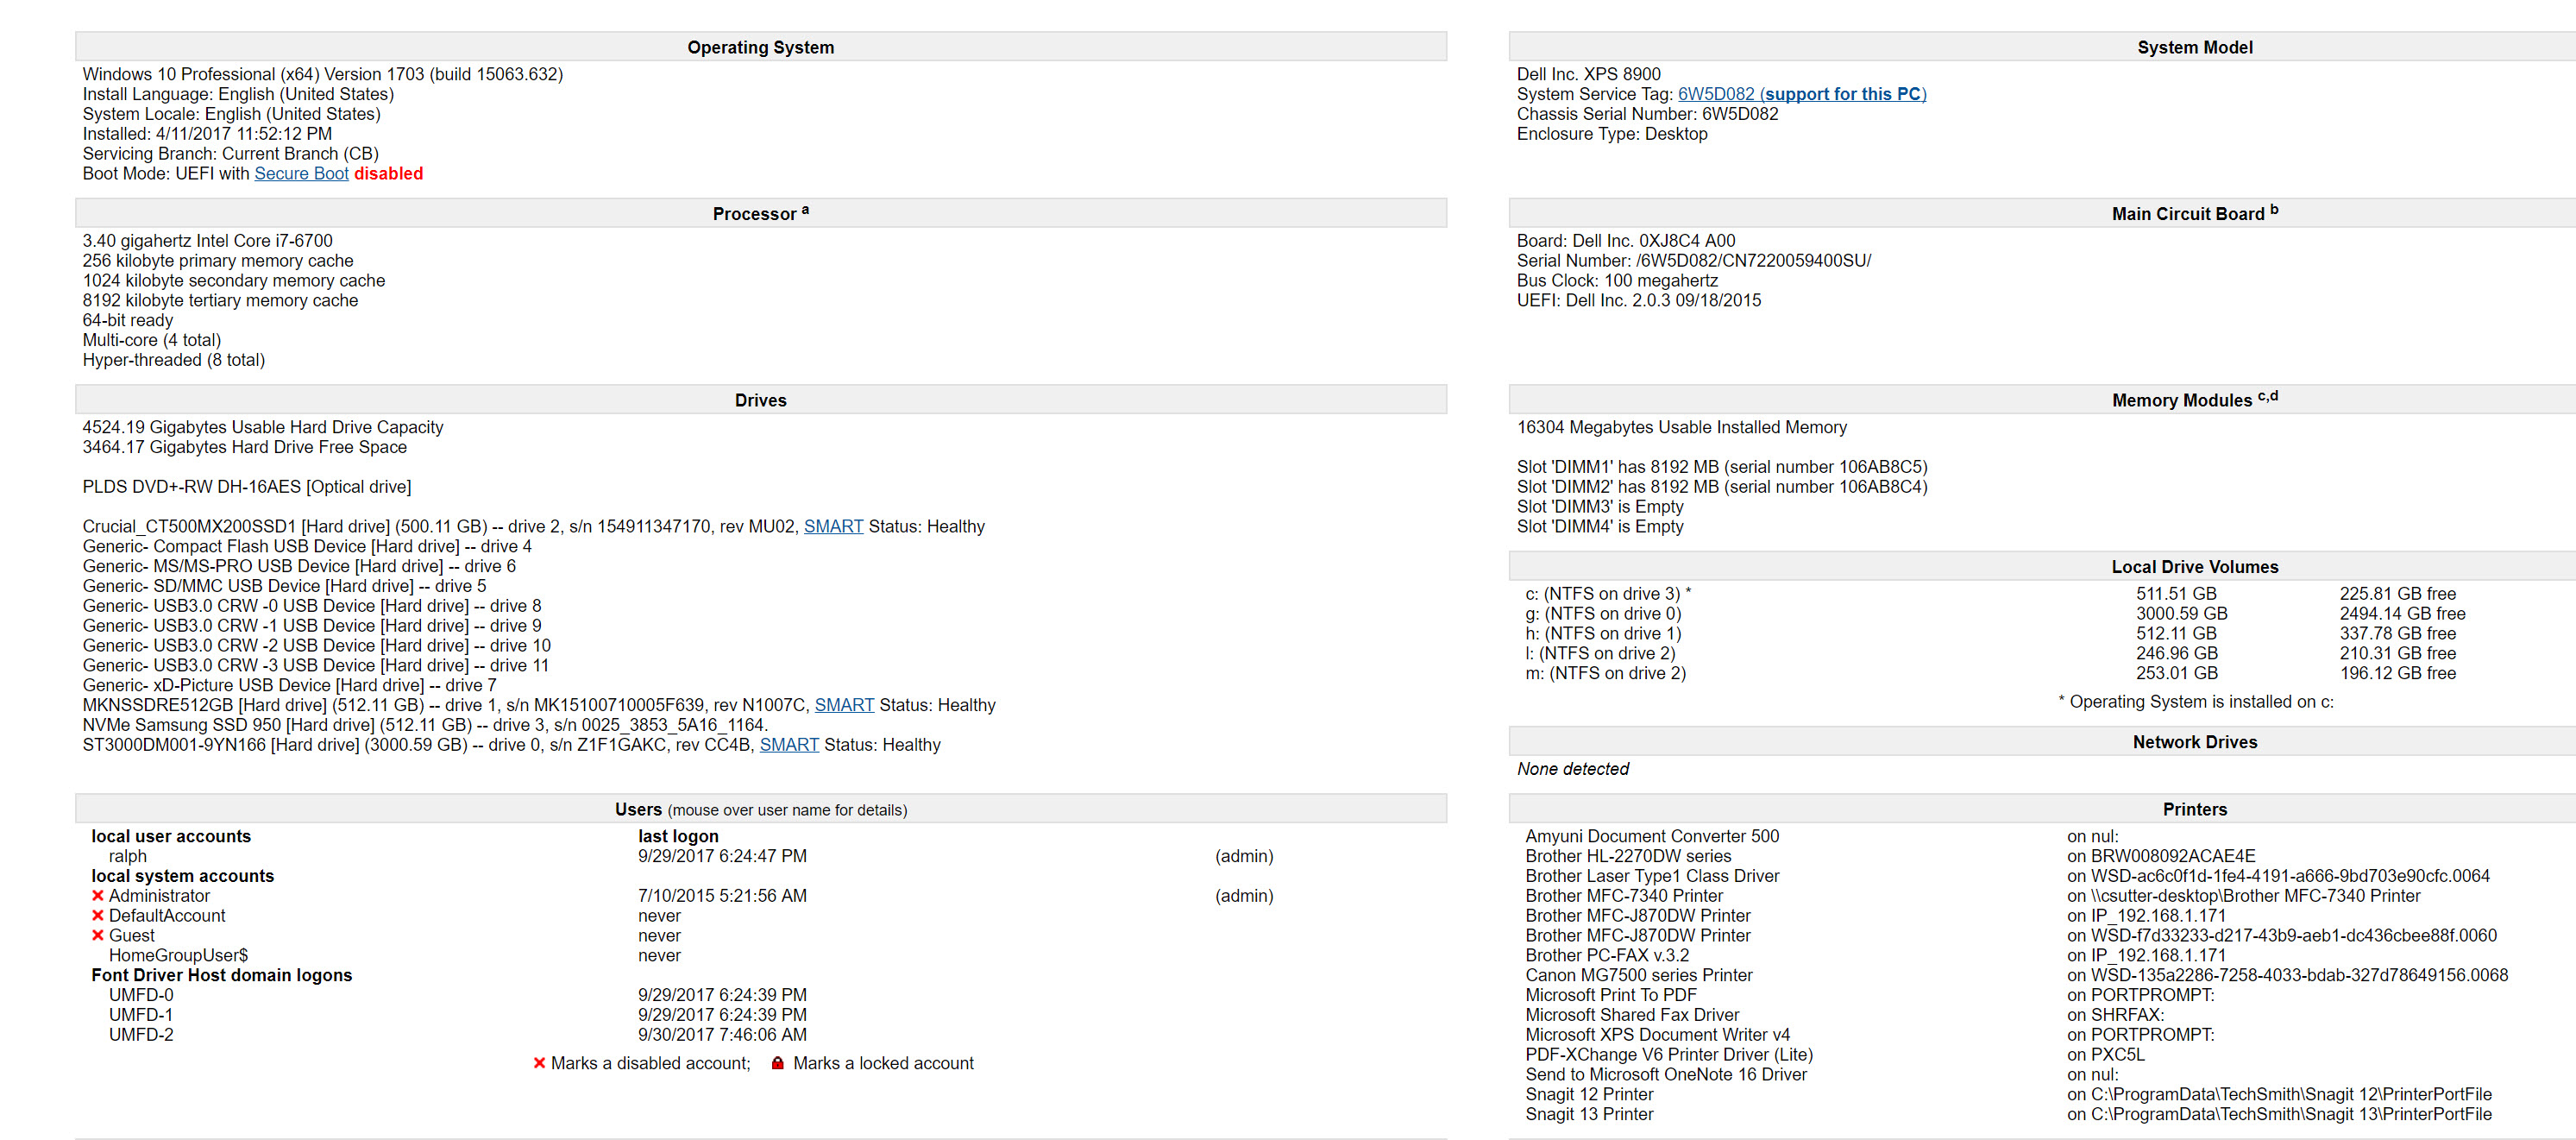Click ralph's last logon '9/29/2017 6:24:47 PM'
This screenshot has width=2576, height=1140.
(x=722, y=856)
